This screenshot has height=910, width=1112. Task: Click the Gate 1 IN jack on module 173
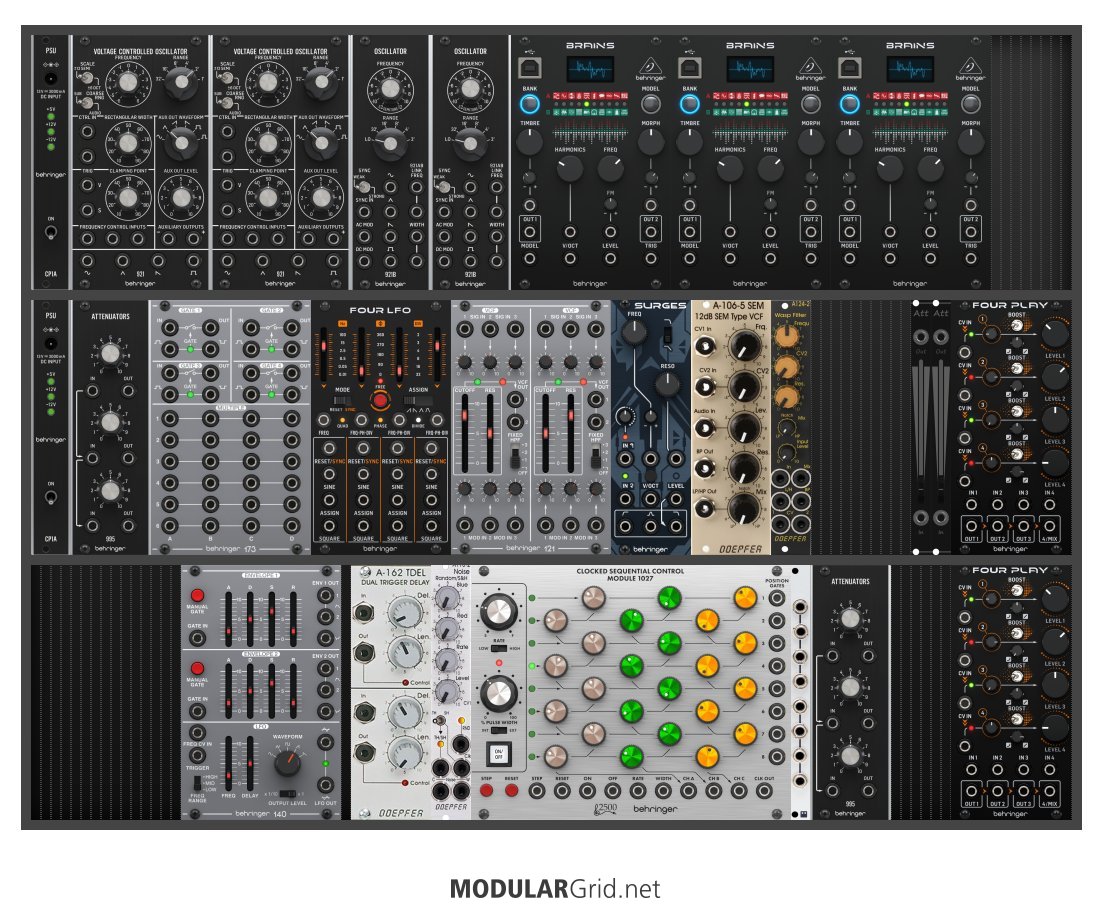[x=169, y=328]
